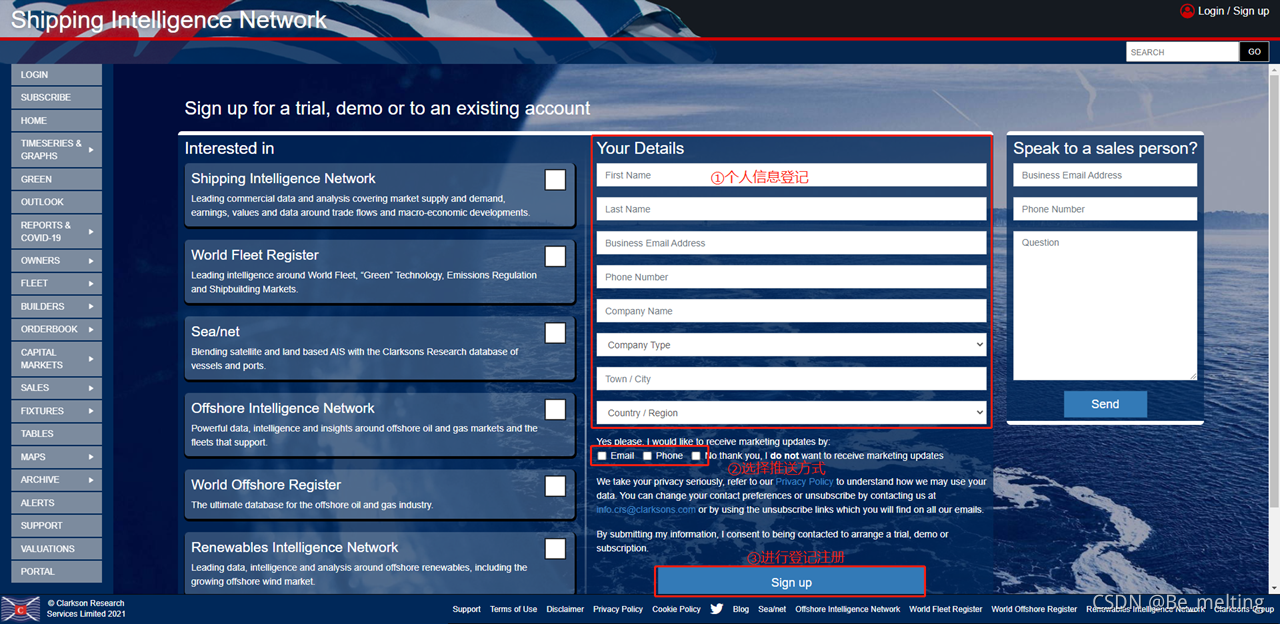Expand Timeseries & Graphs sidebar submenu
1280x624 pixels.
[x=91, y=150]
